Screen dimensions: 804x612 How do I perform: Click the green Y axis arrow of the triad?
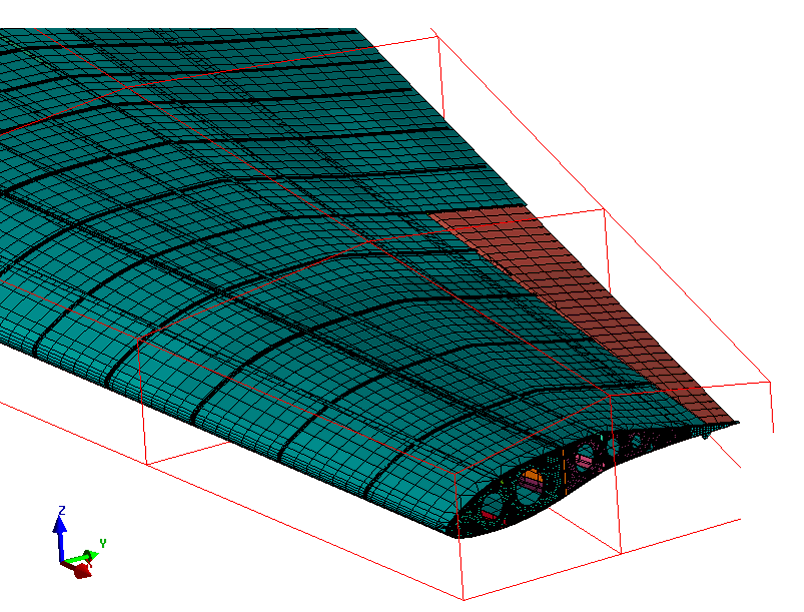(x=82, y=557)
